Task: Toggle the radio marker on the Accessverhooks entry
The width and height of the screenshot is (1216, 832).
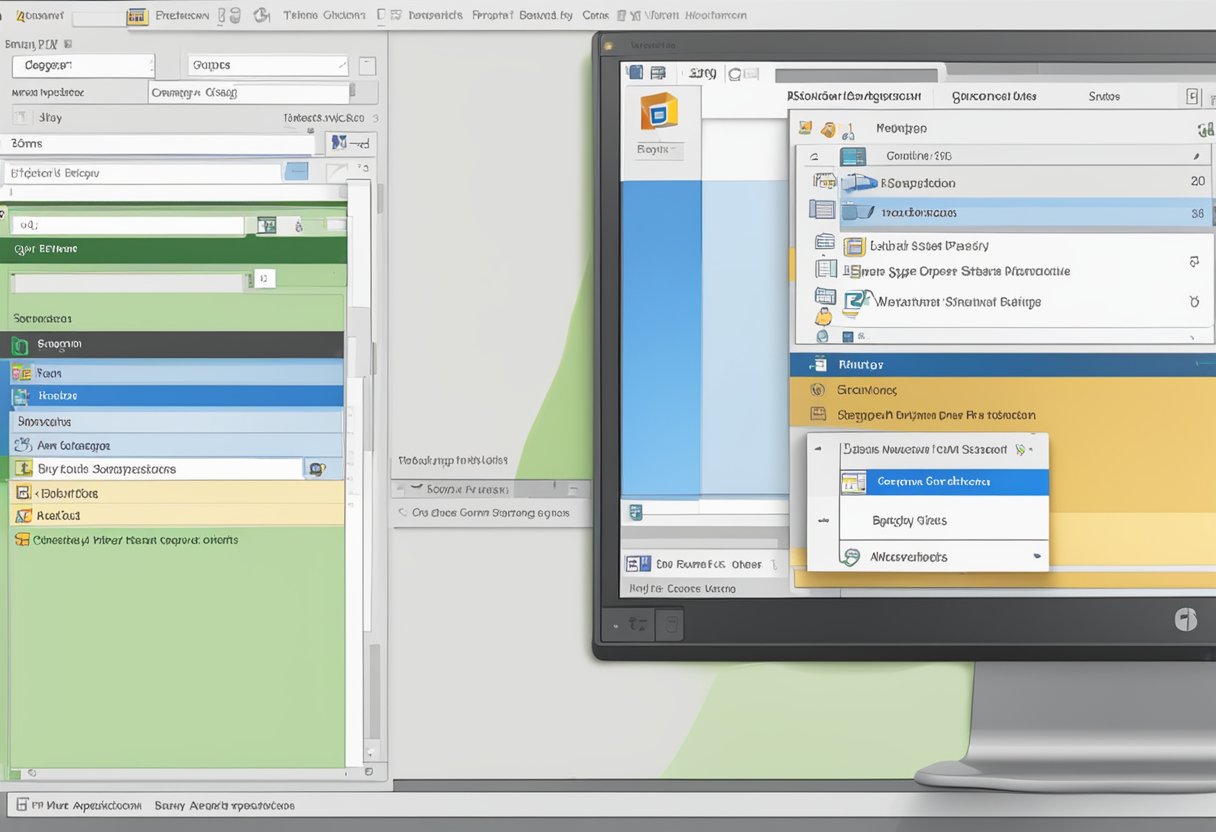Action: 851,555
